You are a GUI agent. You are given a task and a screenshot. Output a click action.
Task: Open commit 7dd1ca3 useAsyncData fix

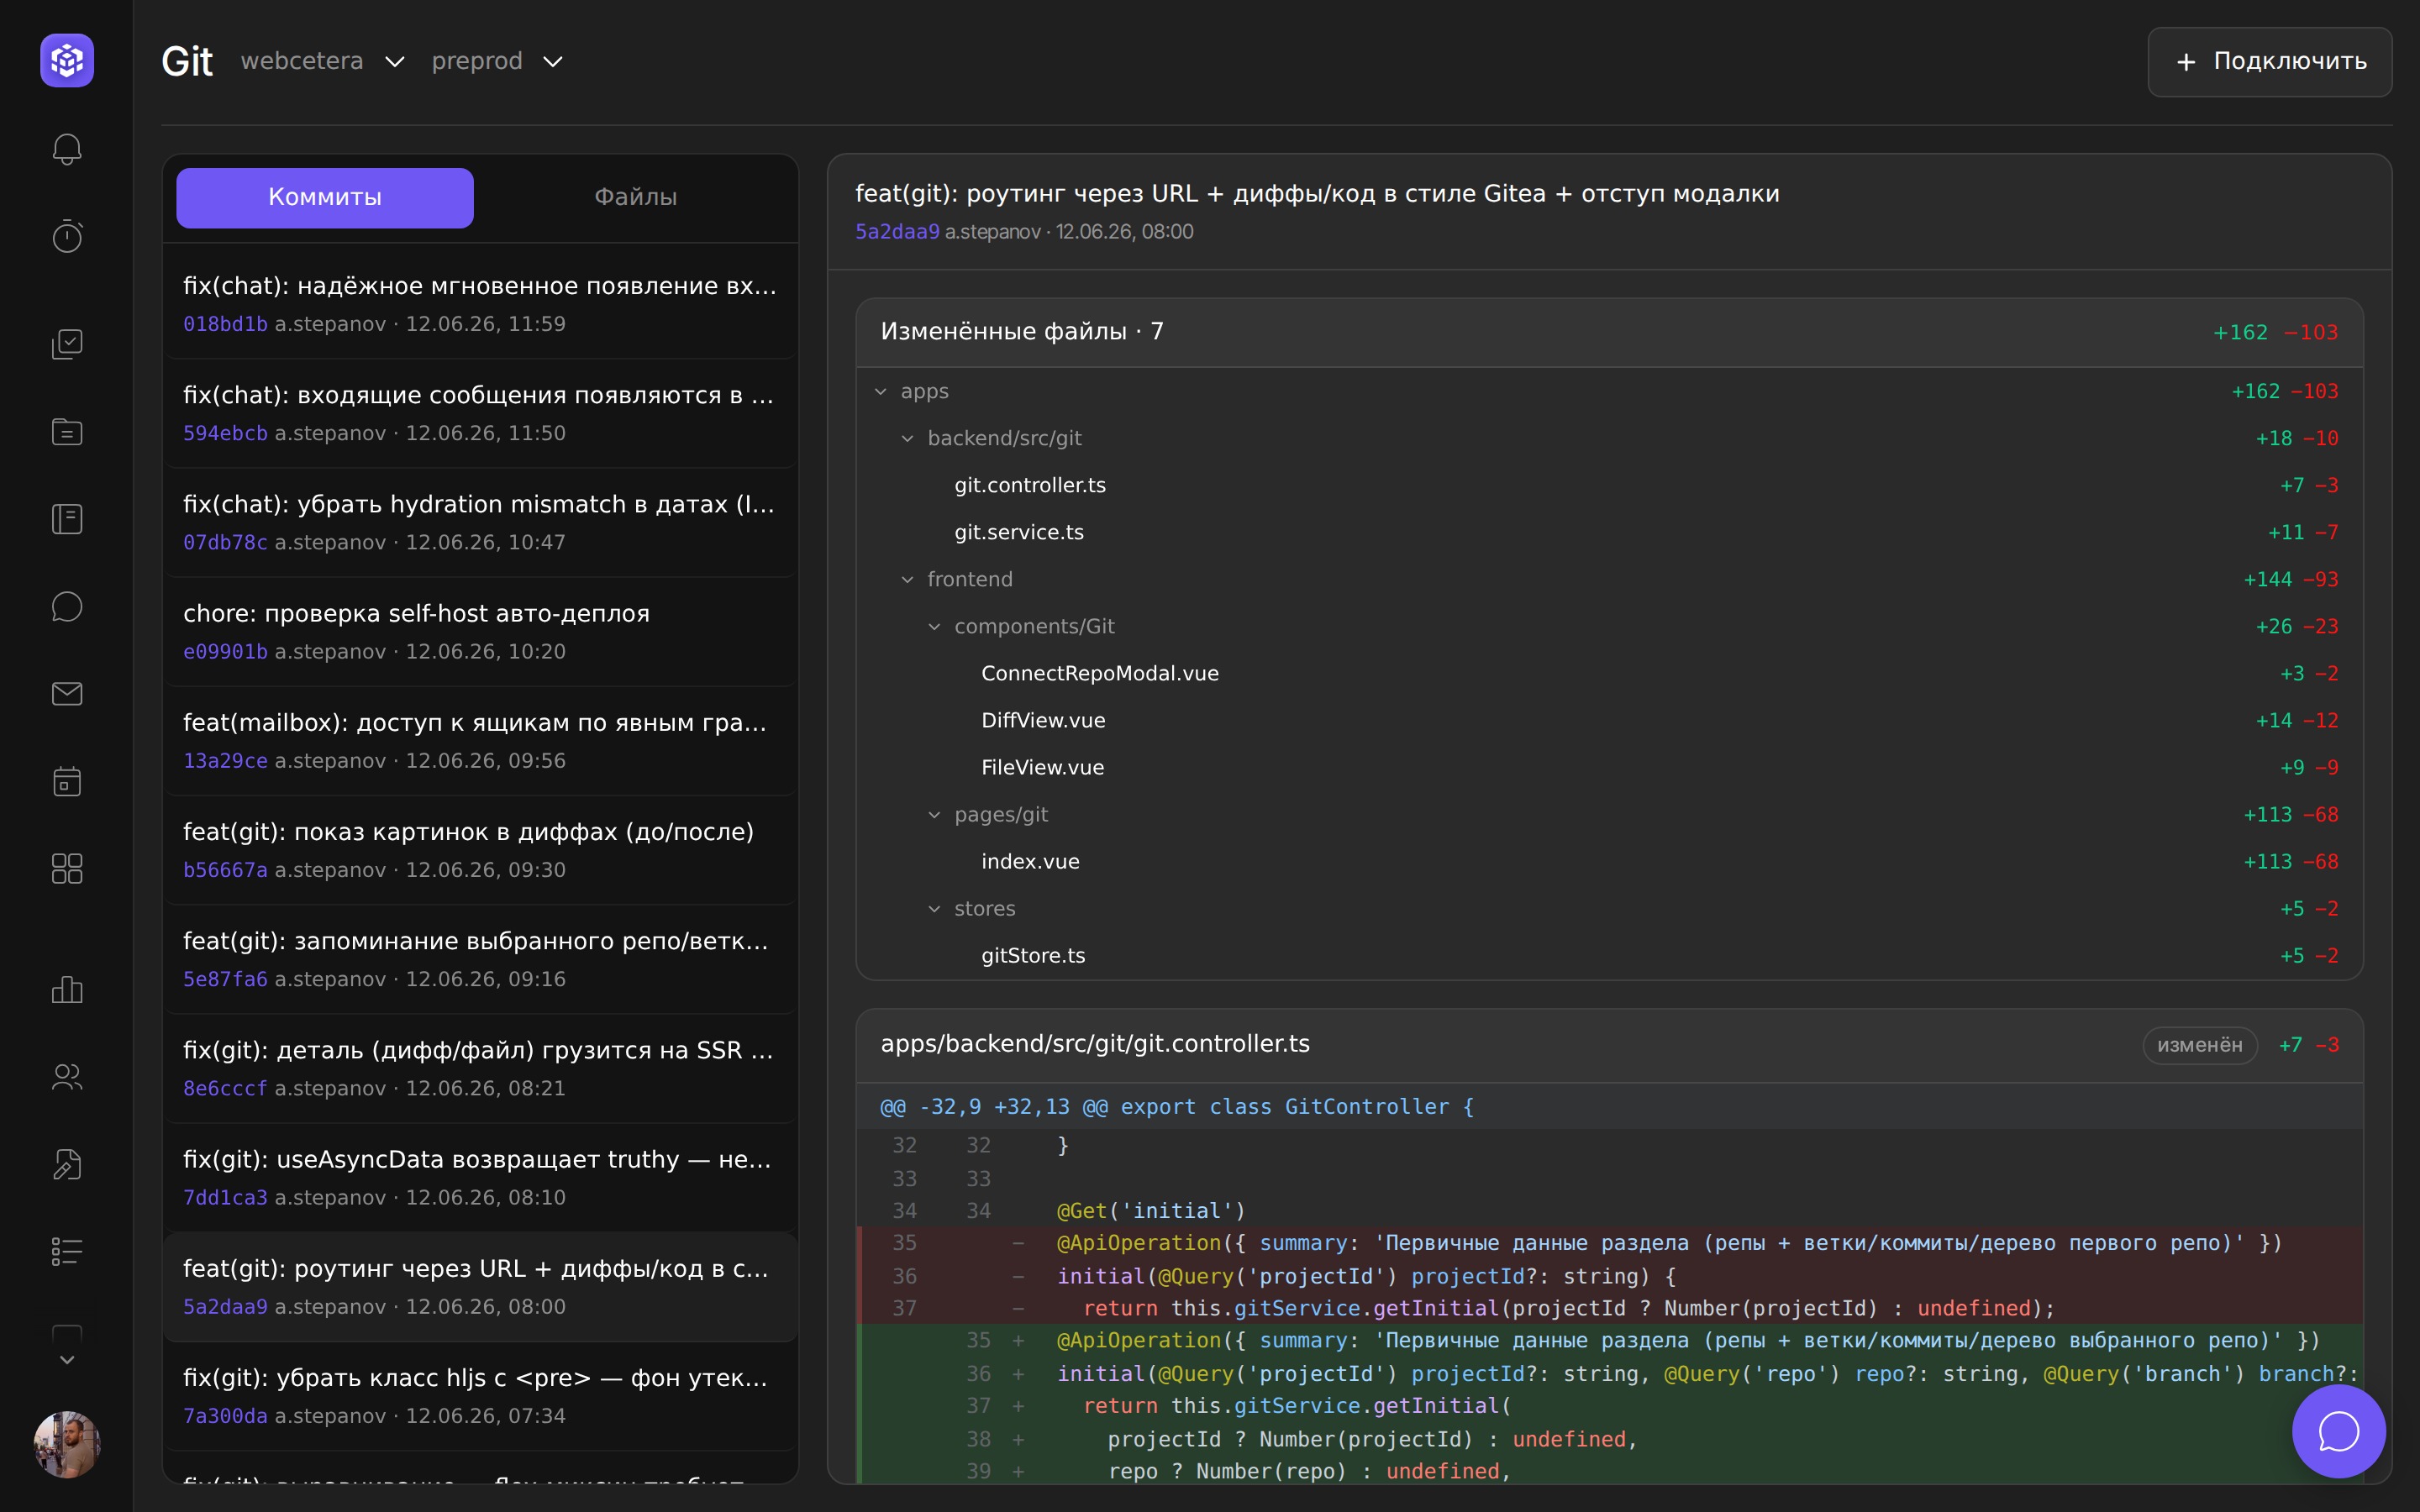tap(480, 1177)
